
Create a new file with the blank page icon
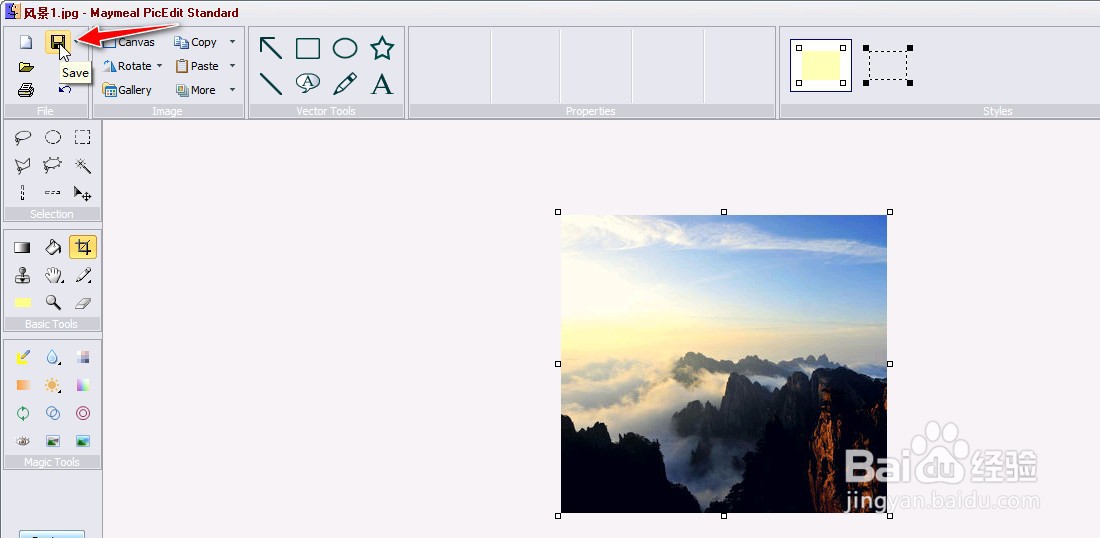click(x=26, y=42)
